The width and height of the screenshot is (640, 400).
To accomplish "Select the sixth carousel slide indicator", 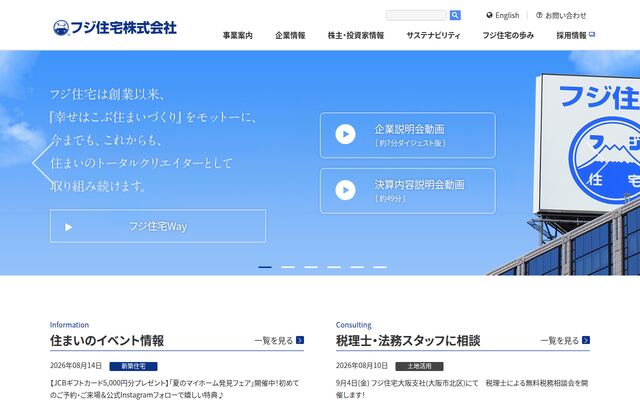I will pyautogui.click(x=380, y=267).
